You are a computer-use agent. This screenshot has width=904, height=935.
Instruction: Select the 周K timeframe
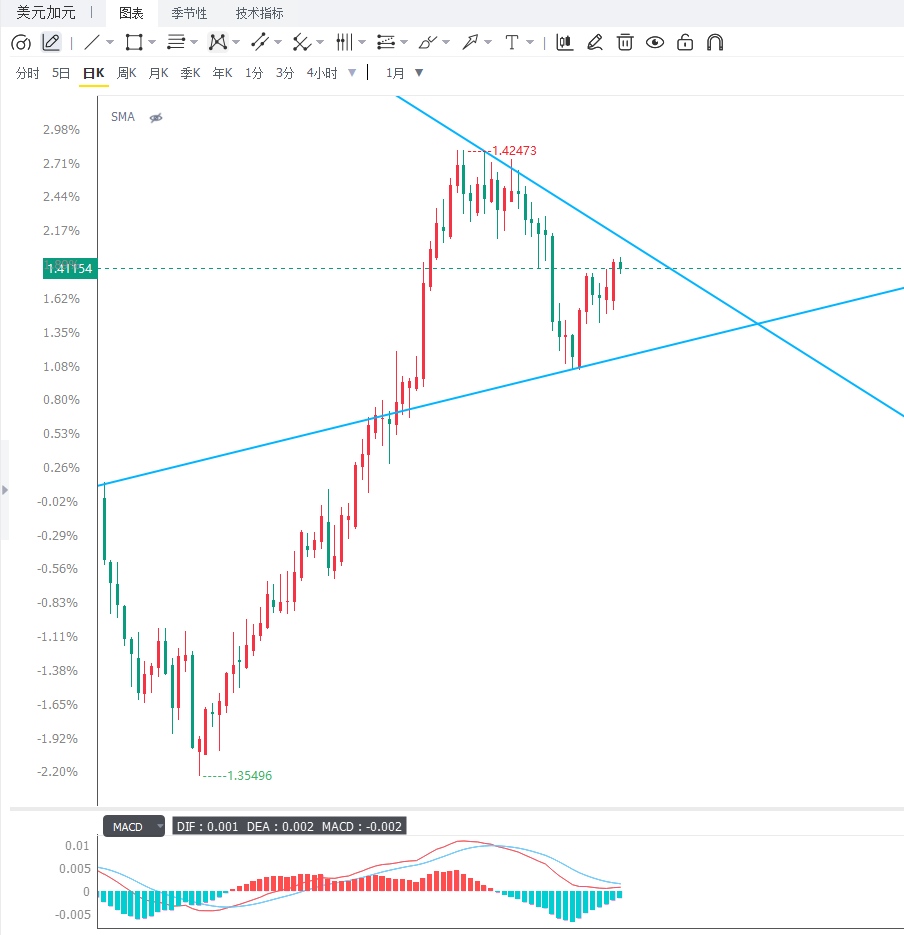tap(126, 73)
